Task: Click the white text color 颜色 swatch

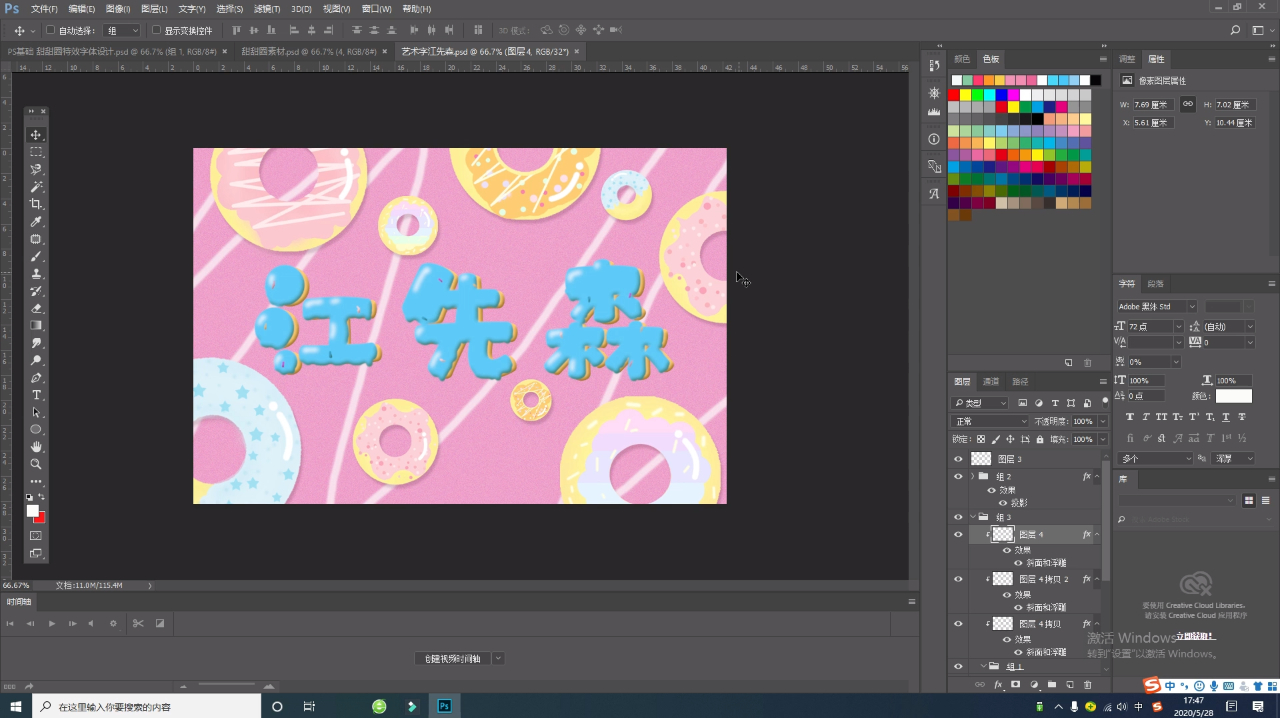Action: 1233,396
